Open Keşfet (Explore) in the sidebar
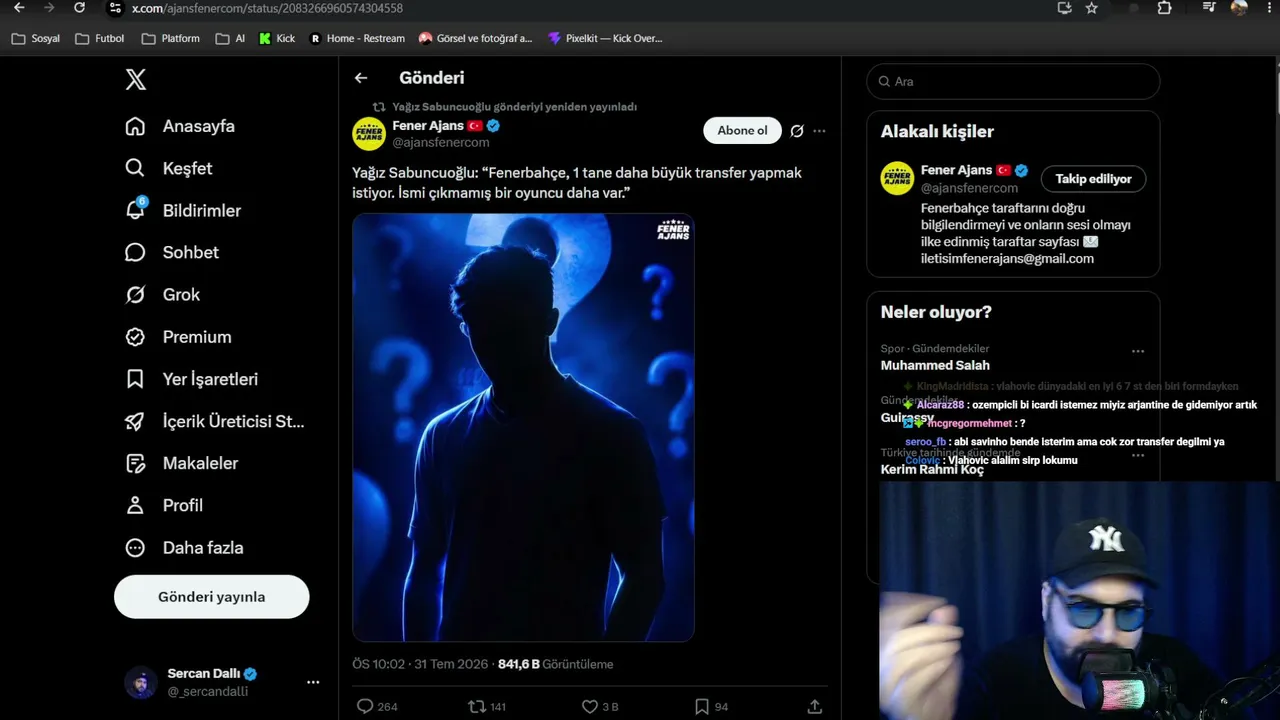 pyautogui.click(x=168, y=168)
